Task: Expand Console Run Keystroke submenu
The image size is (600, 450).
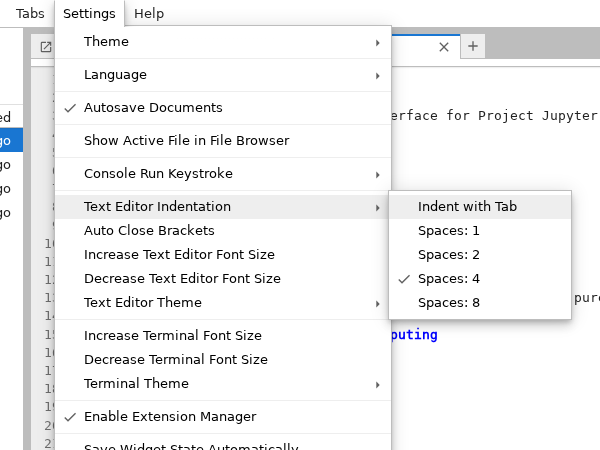Action: (223, 173)
